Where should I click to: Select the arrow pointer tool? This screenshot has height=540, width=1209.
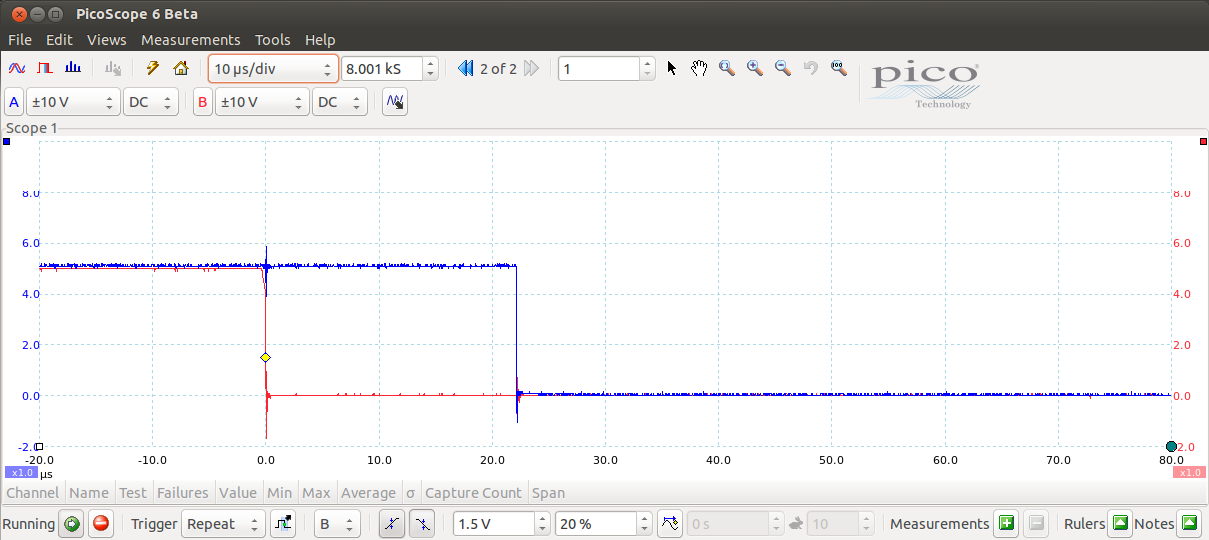tap(671, 68)
